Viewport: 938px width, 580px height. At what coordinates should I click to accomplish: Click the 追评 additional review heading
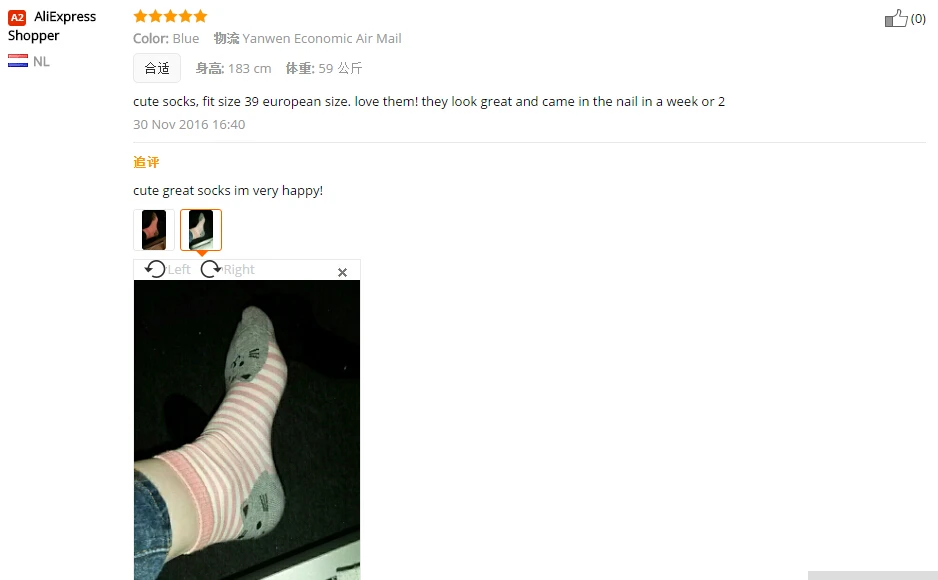[146, 162]
